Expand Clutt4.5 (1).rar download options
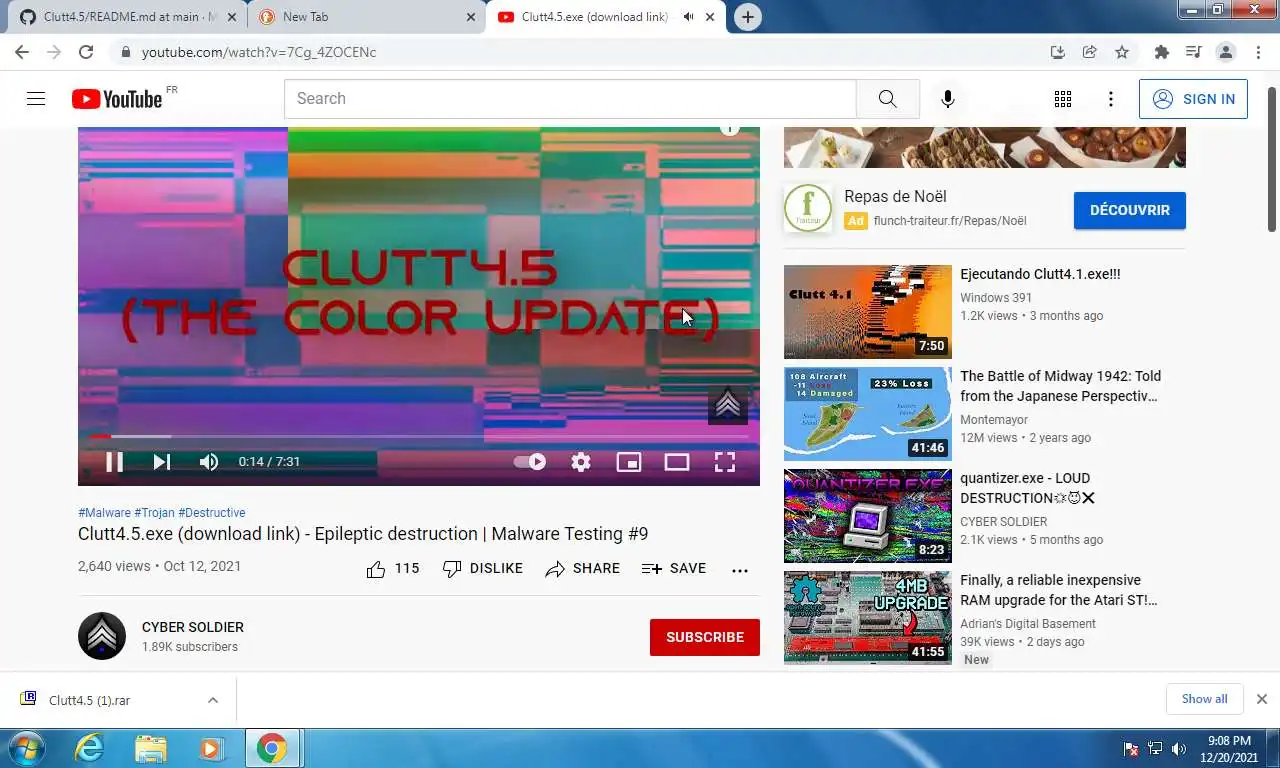Screen dimensions: 1280x768 (x=213, y=700)
